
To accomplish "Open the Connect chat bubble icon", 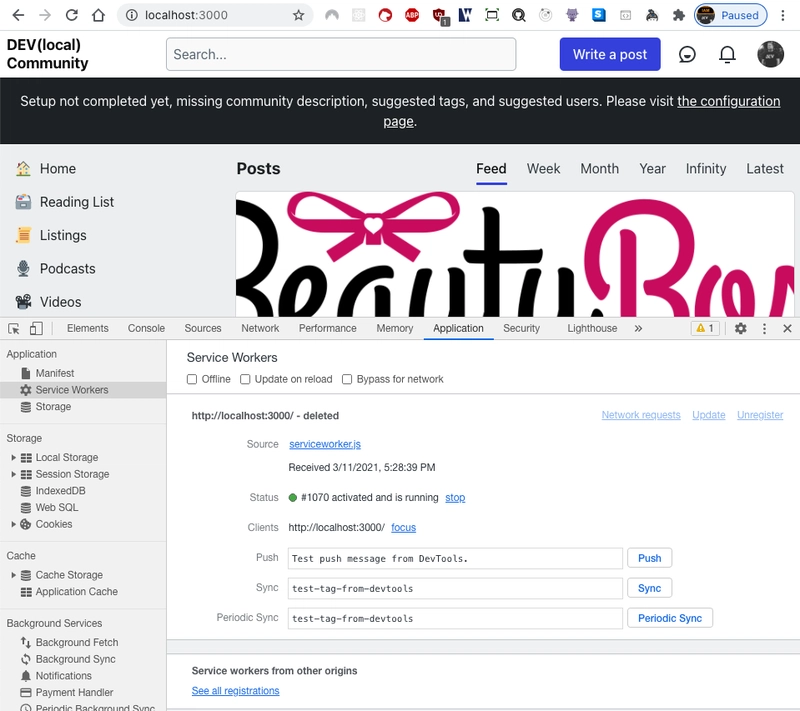I will tap(687, 54).
